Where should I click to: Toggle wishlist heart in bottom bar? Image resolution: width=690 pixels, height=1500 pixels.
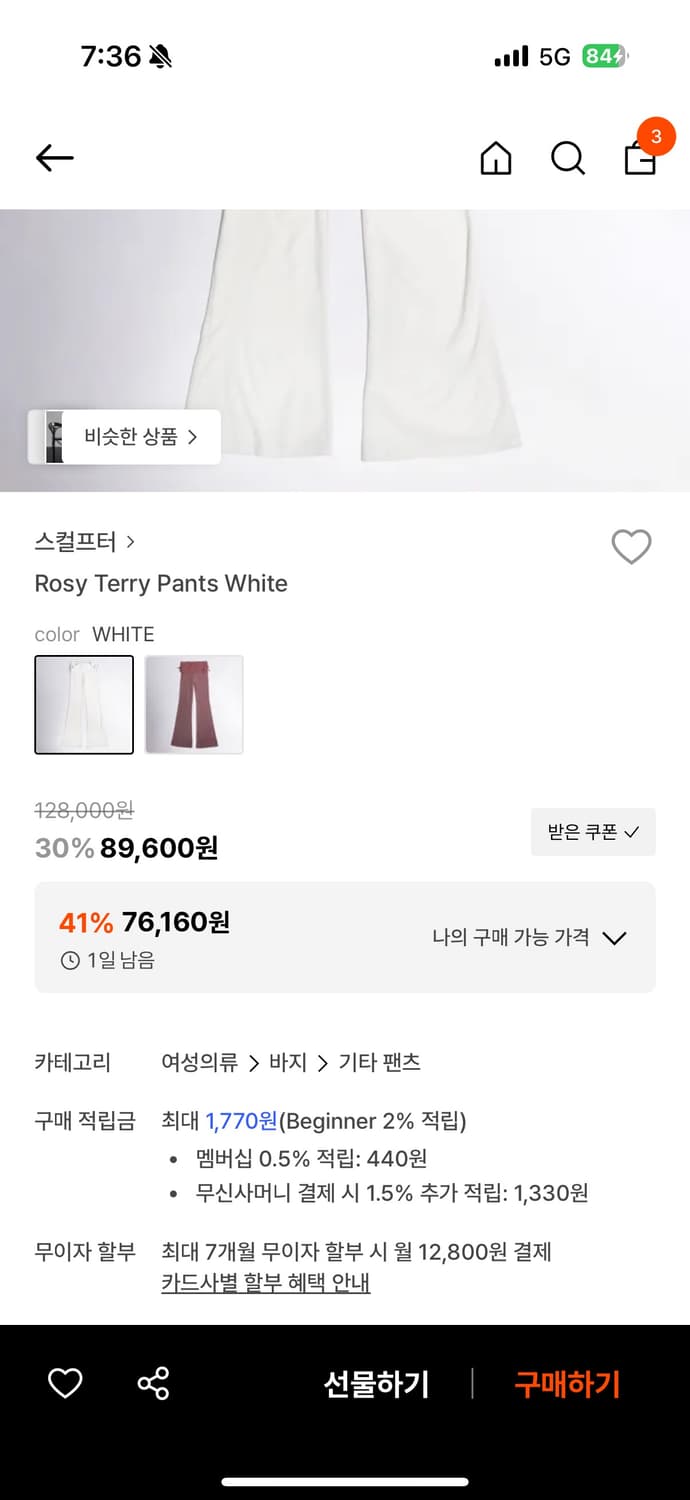tap(65, 1384)
